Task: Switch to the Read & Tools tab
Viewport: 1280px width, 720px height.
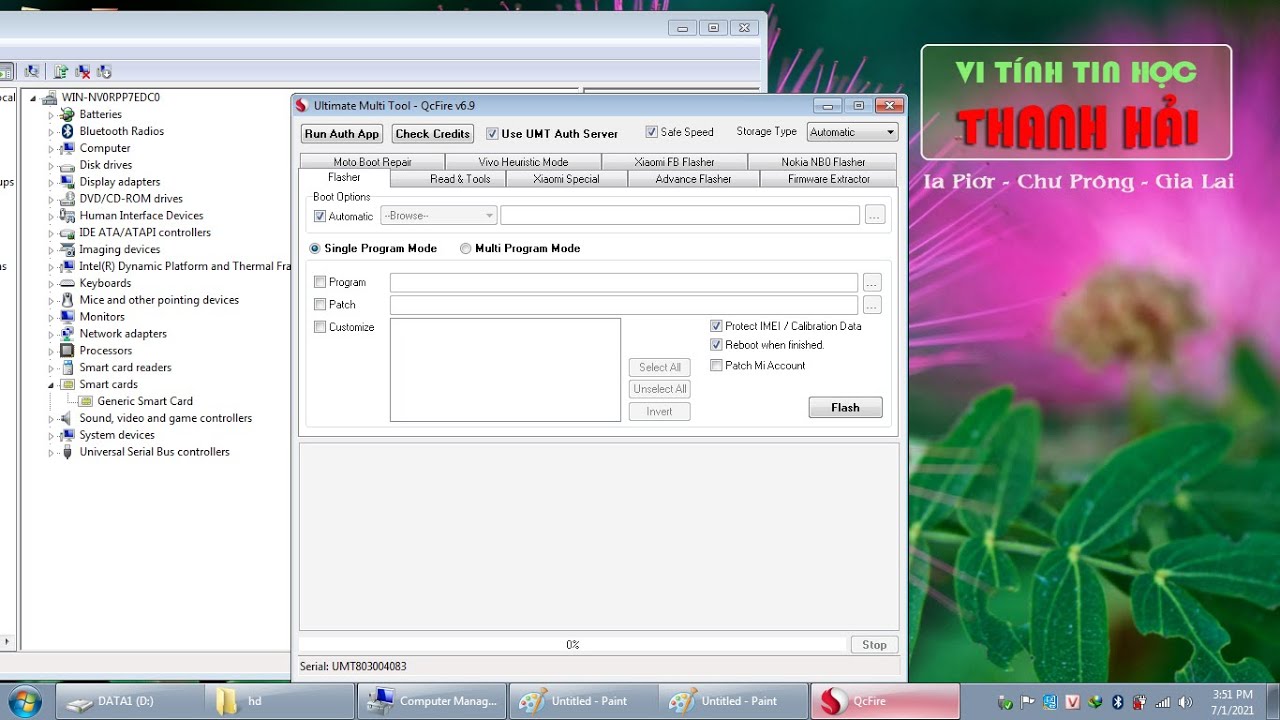Action: [448, 179]
